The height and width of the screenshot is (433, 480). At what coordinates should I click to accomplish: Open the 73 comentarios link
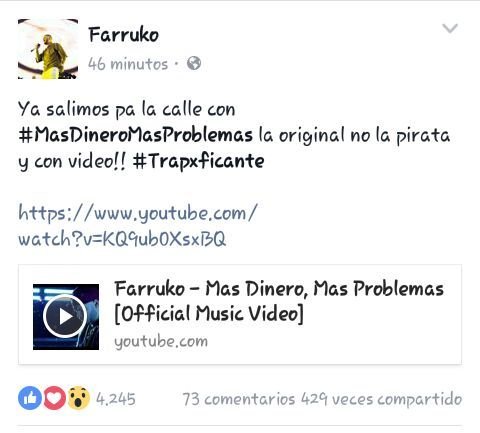pyautogui.click(x=239, y=399)
